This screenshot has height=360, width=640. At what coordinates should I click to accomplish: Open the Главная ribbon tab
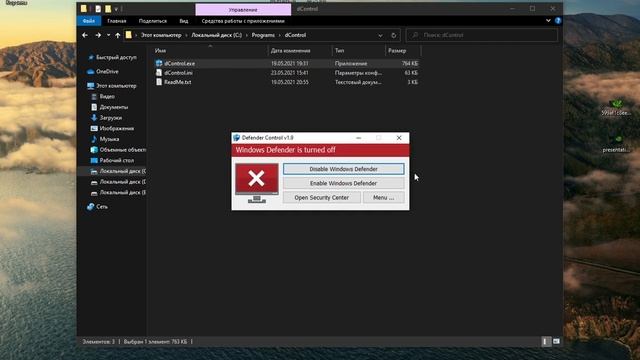coord(117,21)
